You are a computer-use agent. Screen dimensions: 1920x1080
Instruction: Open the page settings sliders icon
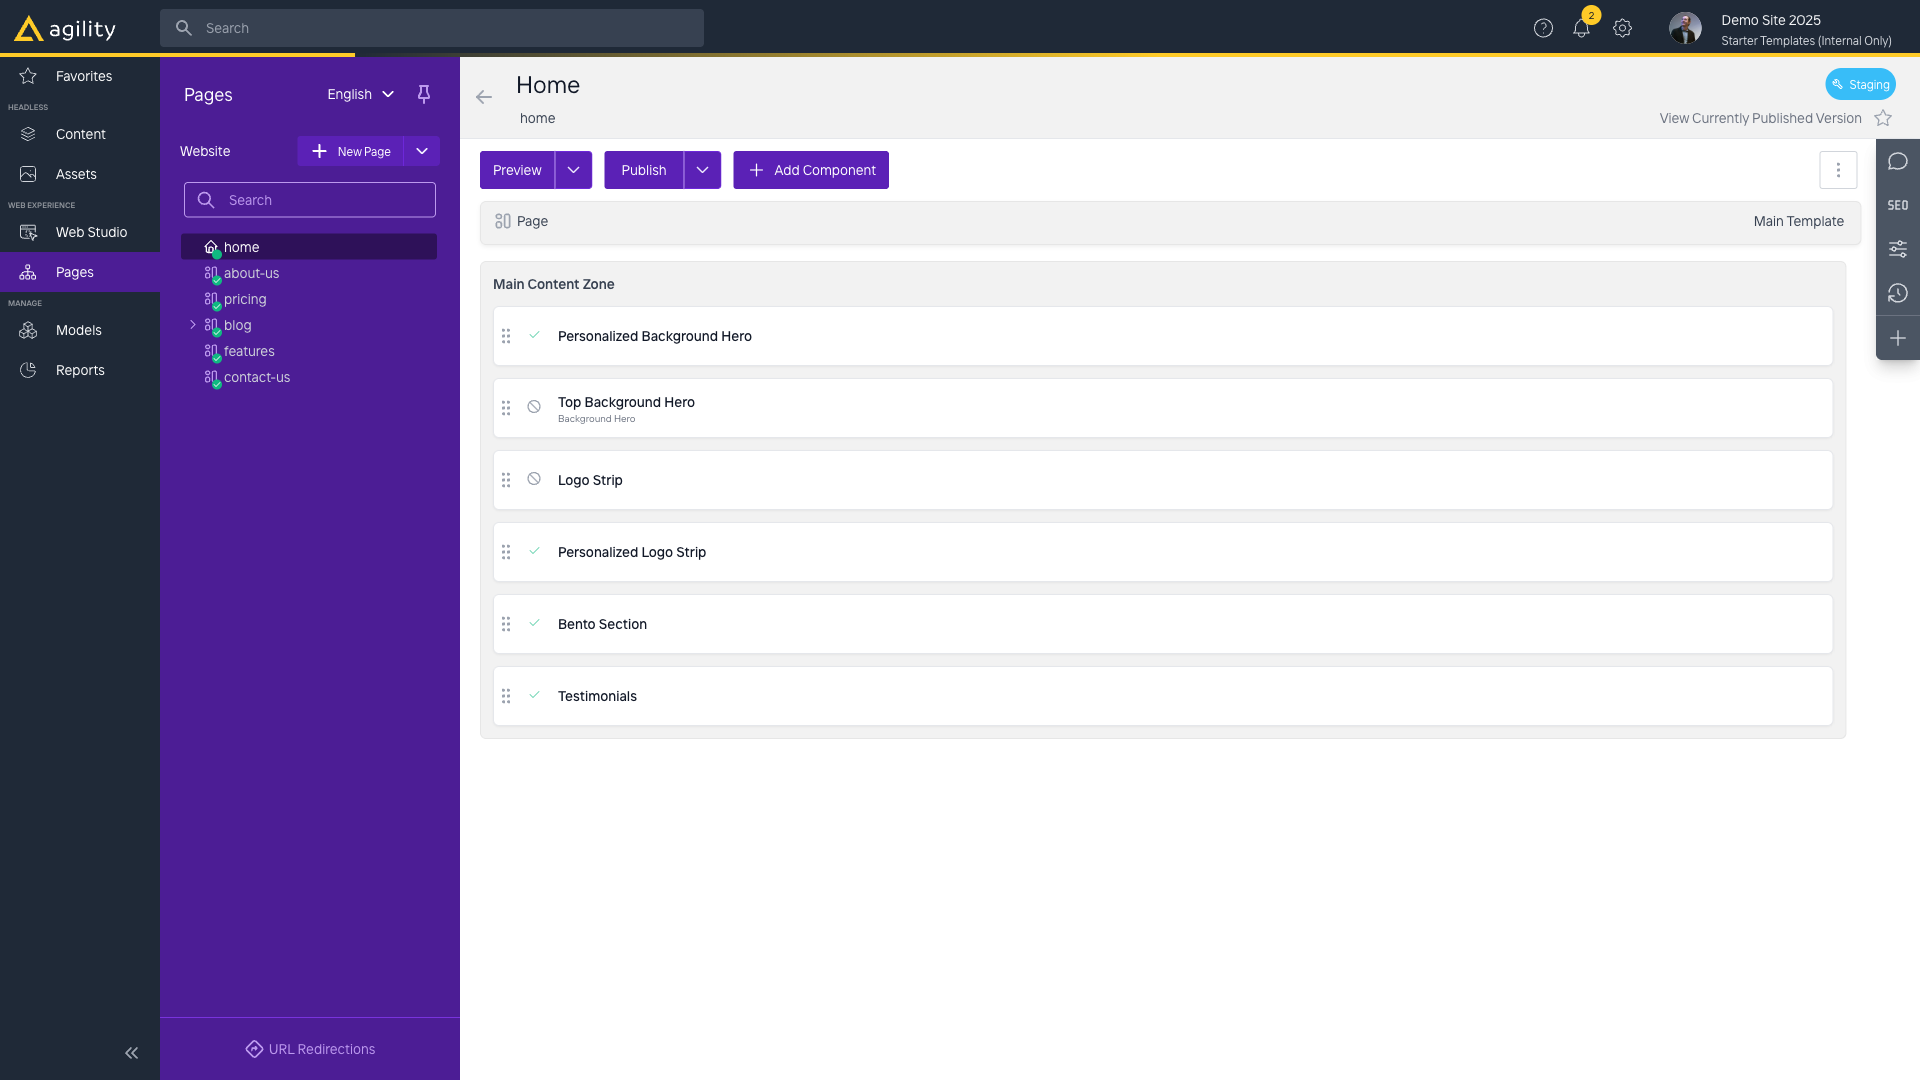(x=1898, y=249)
